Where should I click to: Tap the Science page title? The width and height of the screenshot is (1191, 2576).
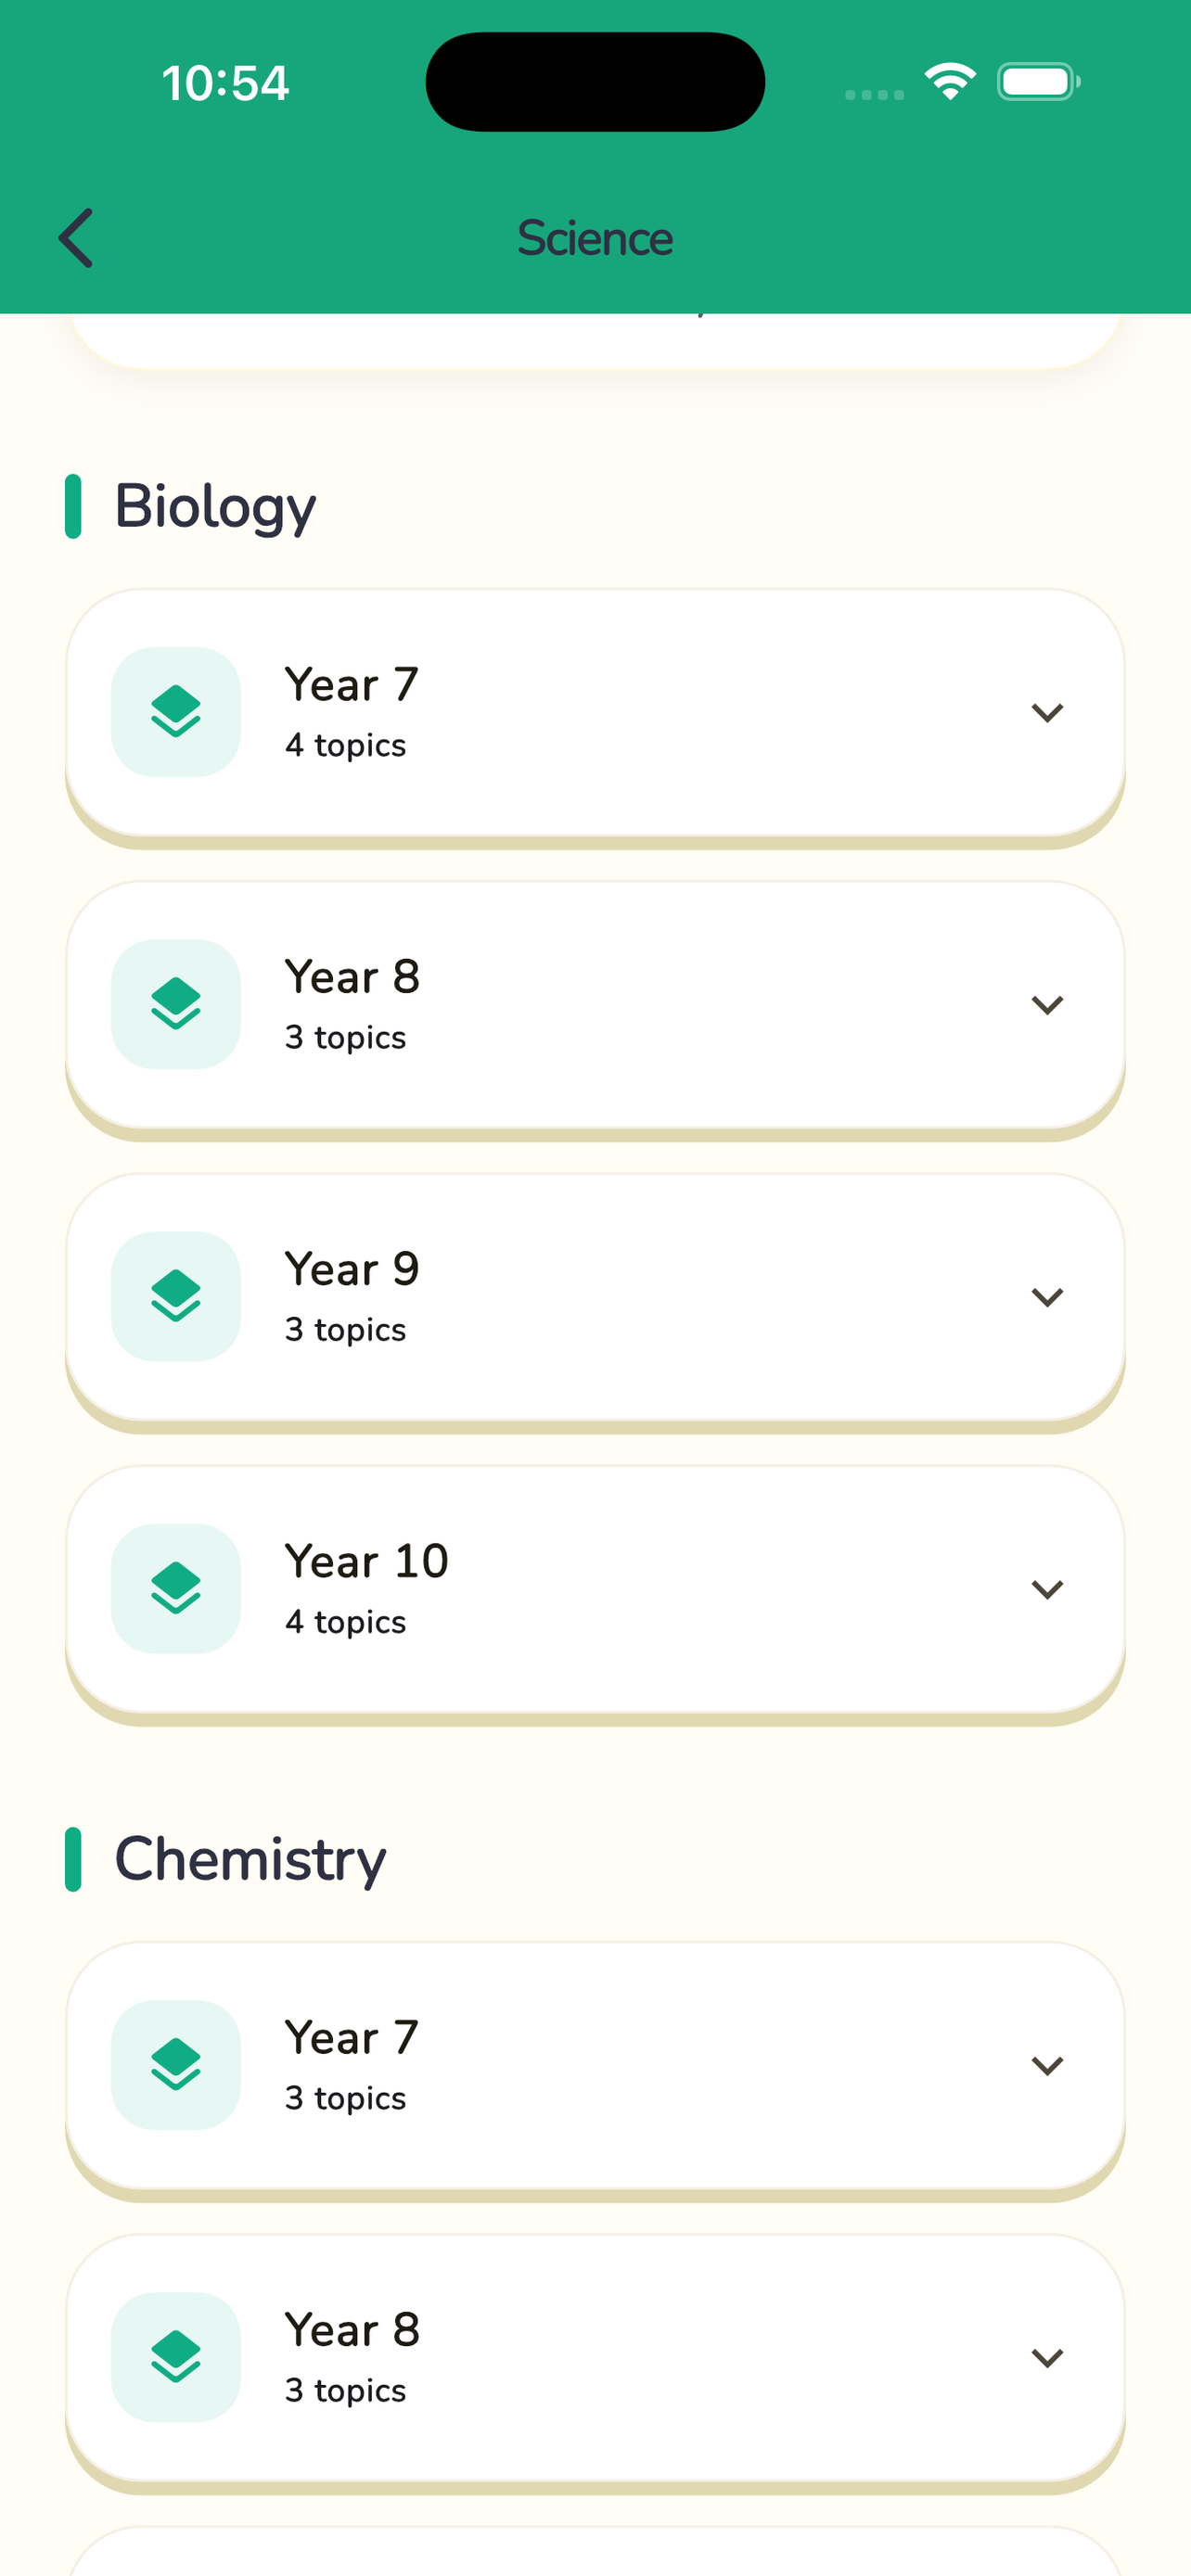pos(595,238)
